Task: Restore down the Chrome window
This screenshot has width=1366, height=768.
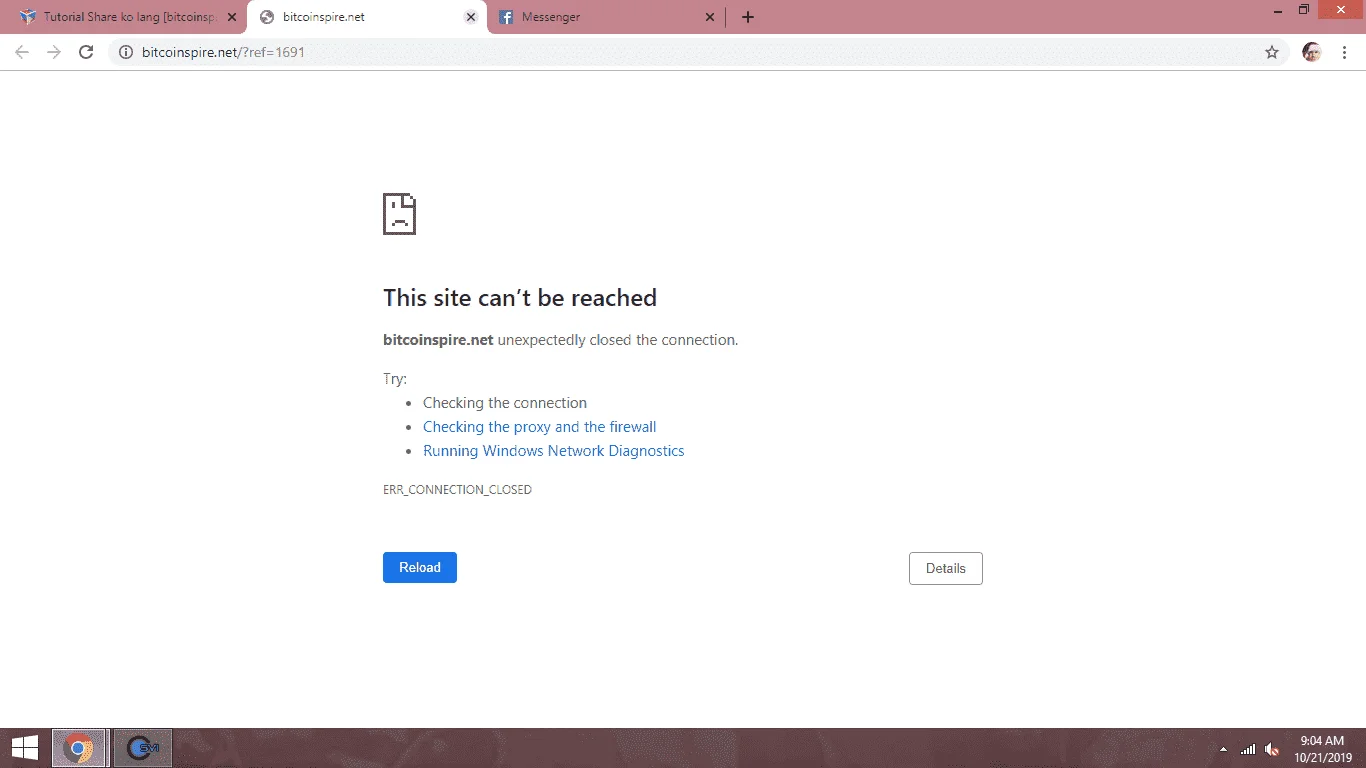Action: 1303,9
